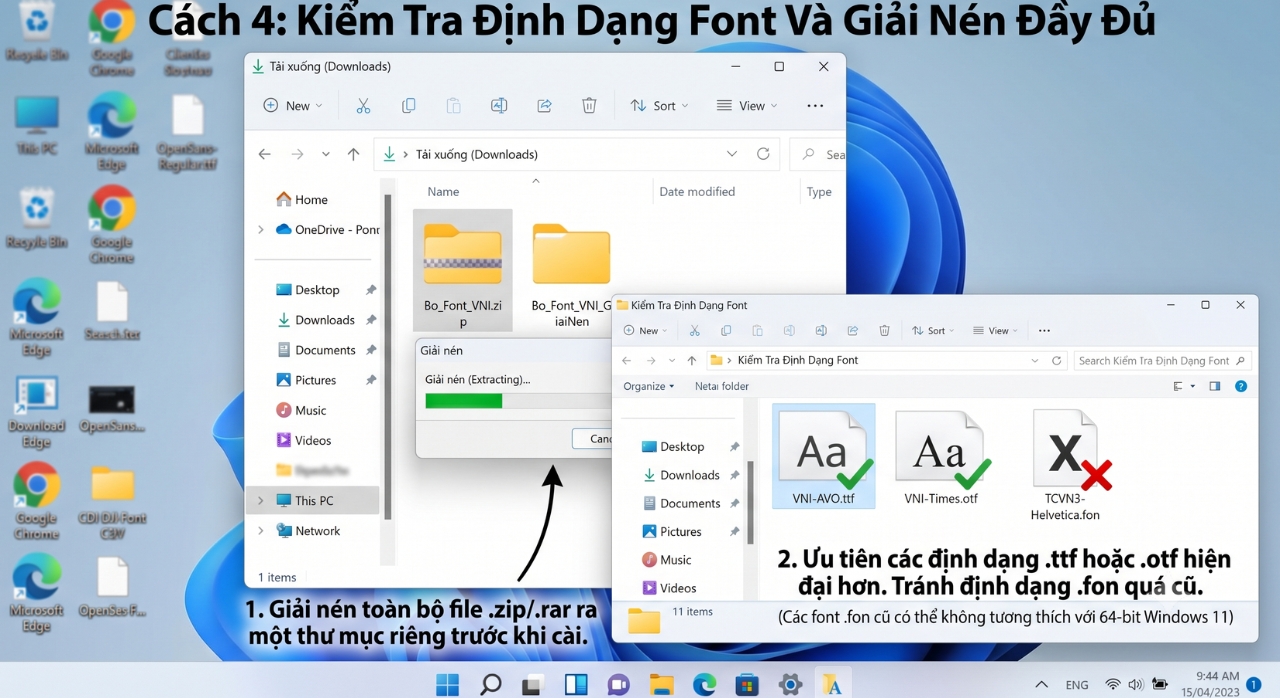The width and height of the screenshot is (1280, 698).
Task: Open View dropdown in Kiểm Tra Định Dạng Font window
Action: click(x=995, y=330)
